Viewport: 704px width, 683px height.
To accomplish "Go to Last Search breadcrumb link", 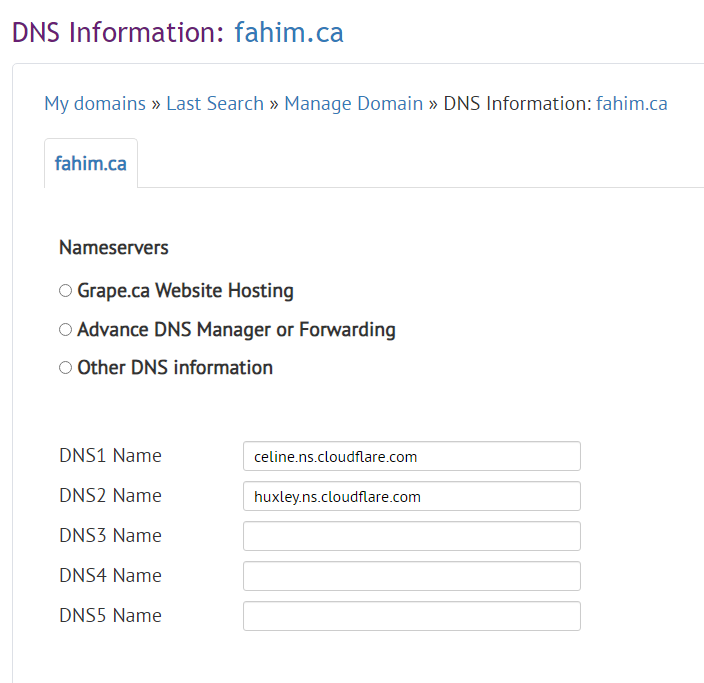I will [215, 104].
